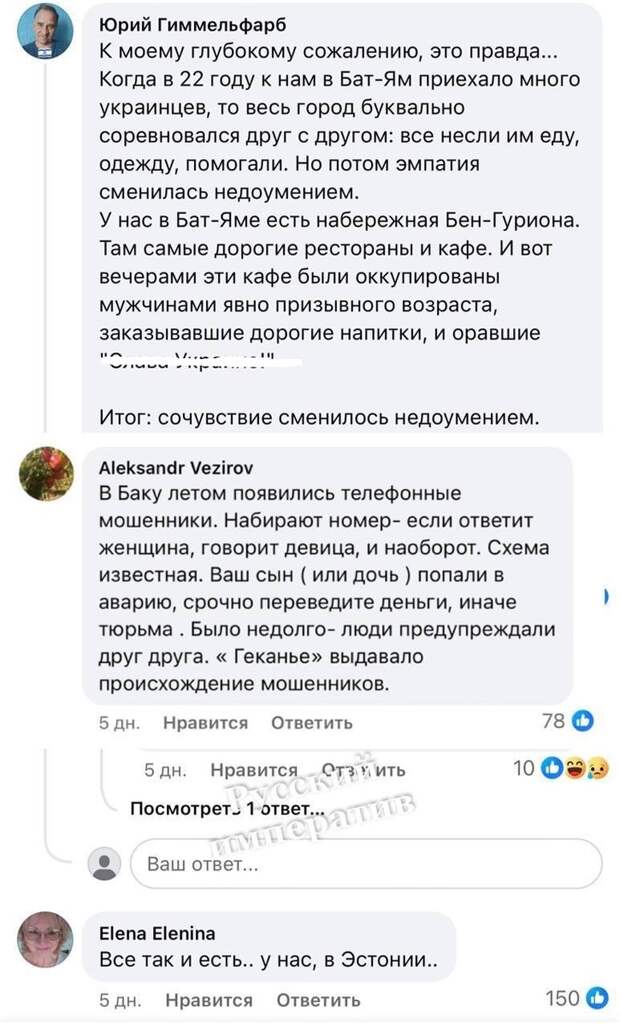Reply to Aleksandr Vezirov's comment
The image size is (620, 1026).
(312, 723)
